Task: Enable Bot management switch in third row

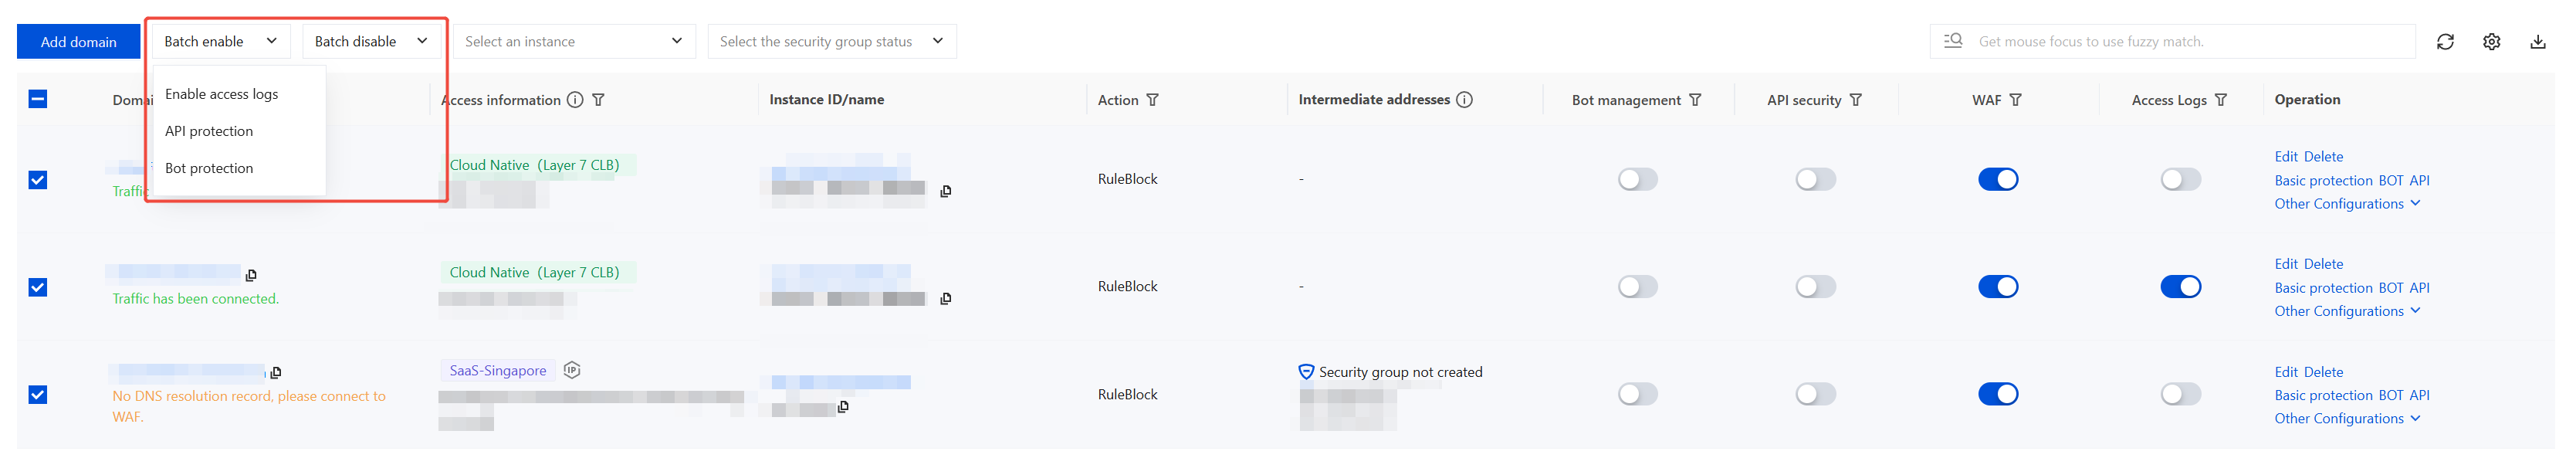Action: [x=1637, y=395]
